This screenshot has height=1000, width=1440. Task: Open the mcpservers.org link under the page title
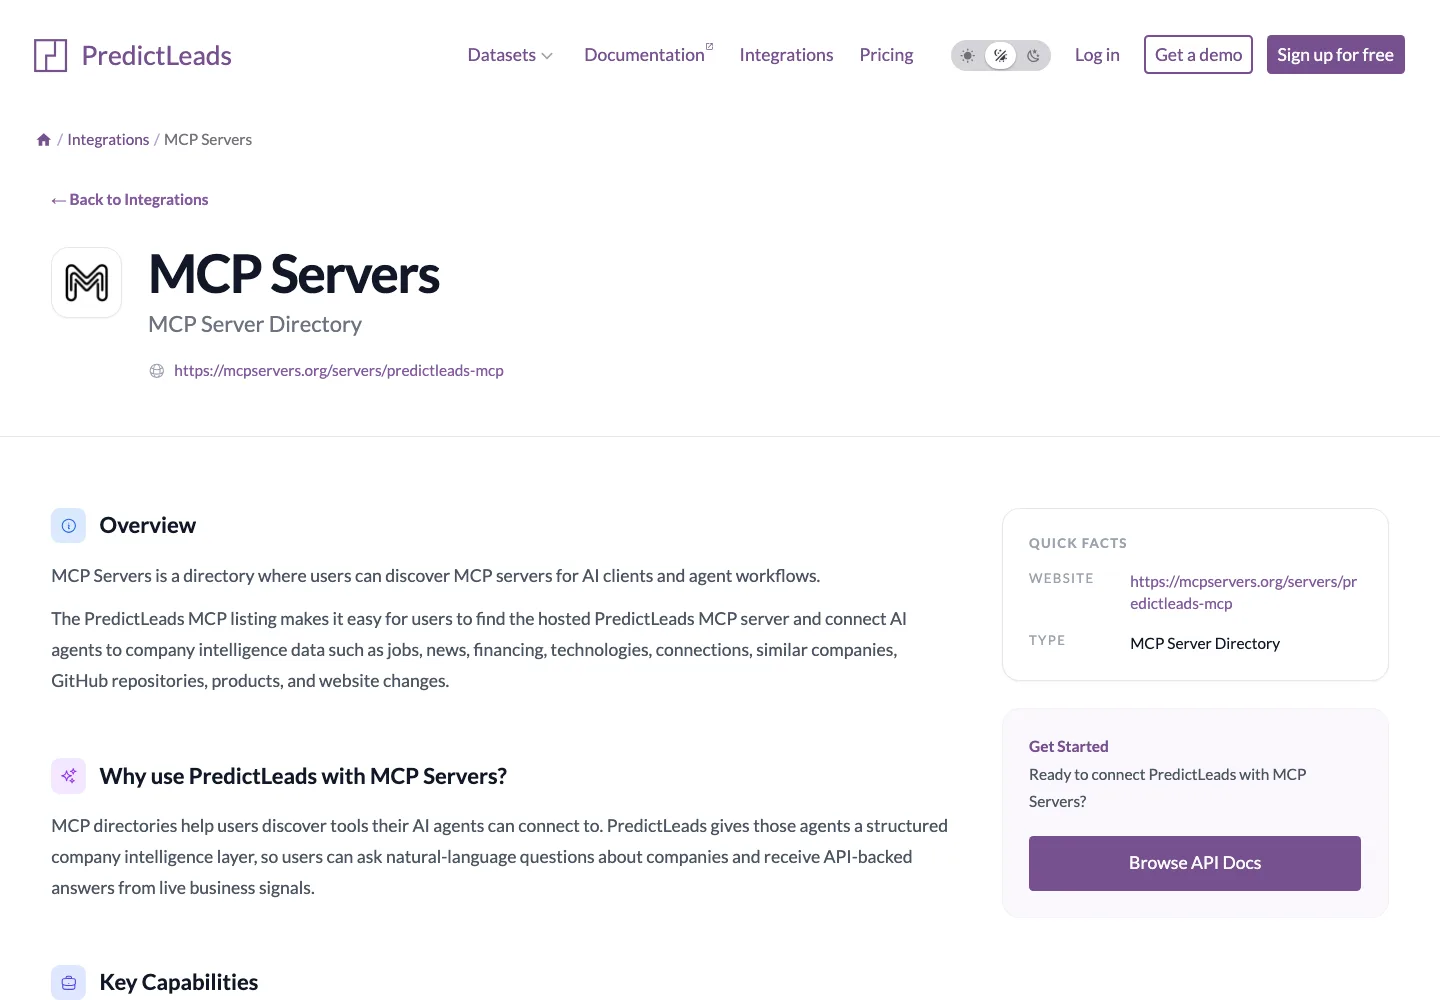(x=339, y=371)
